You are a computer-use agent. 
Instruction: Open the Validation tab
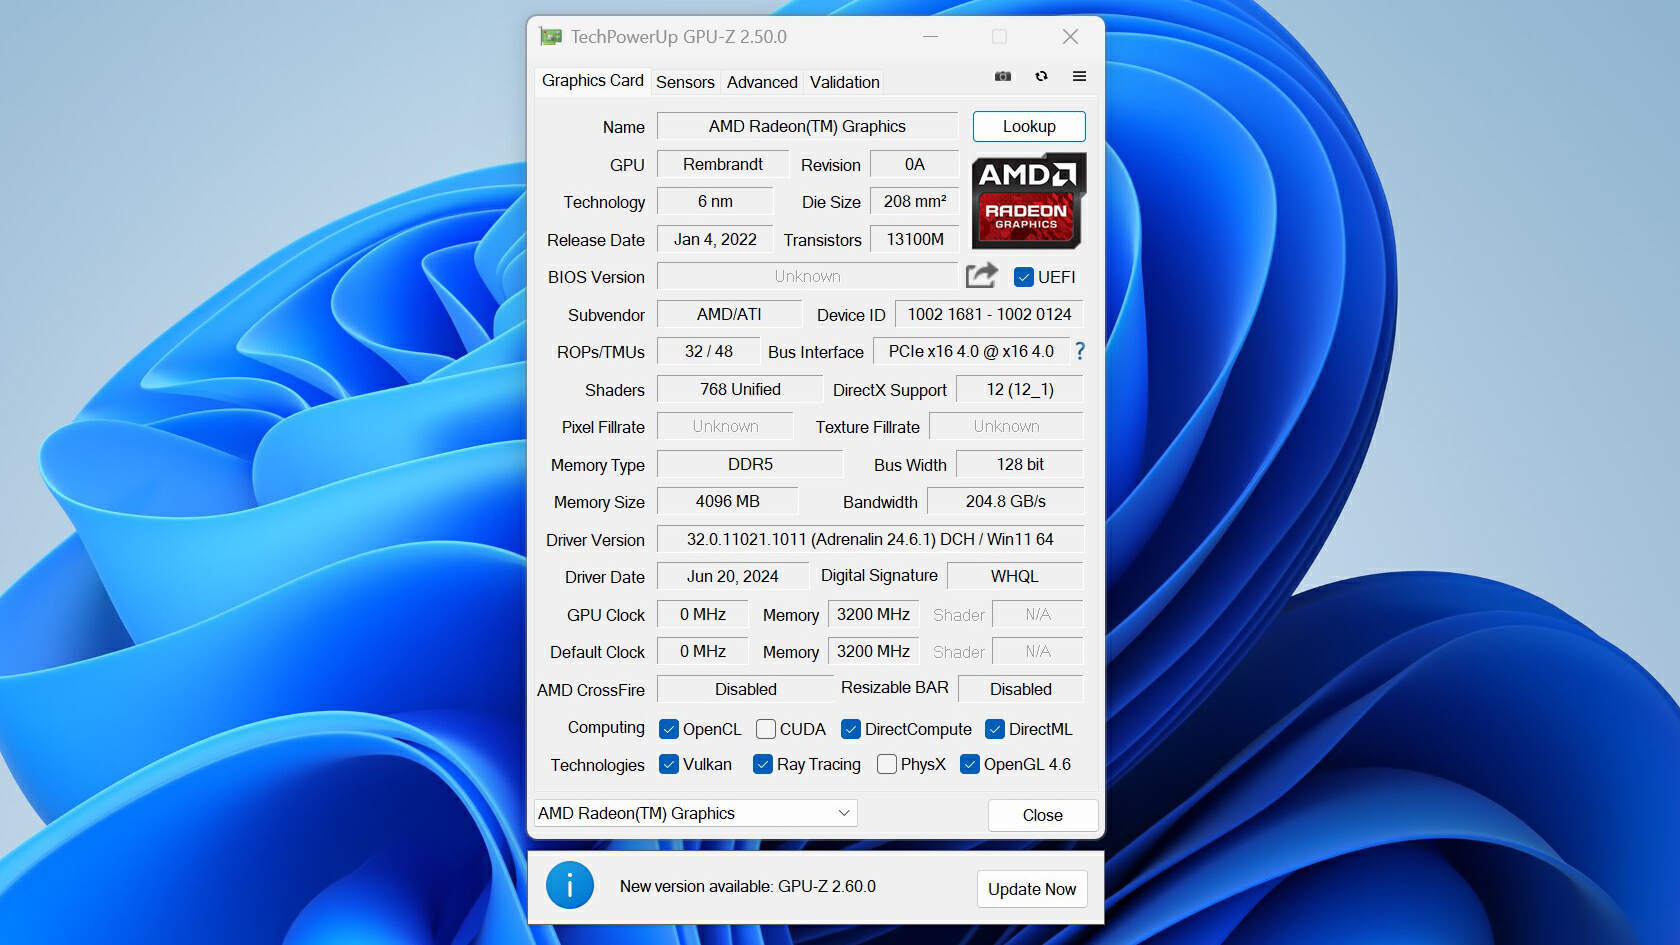[845, 82]
